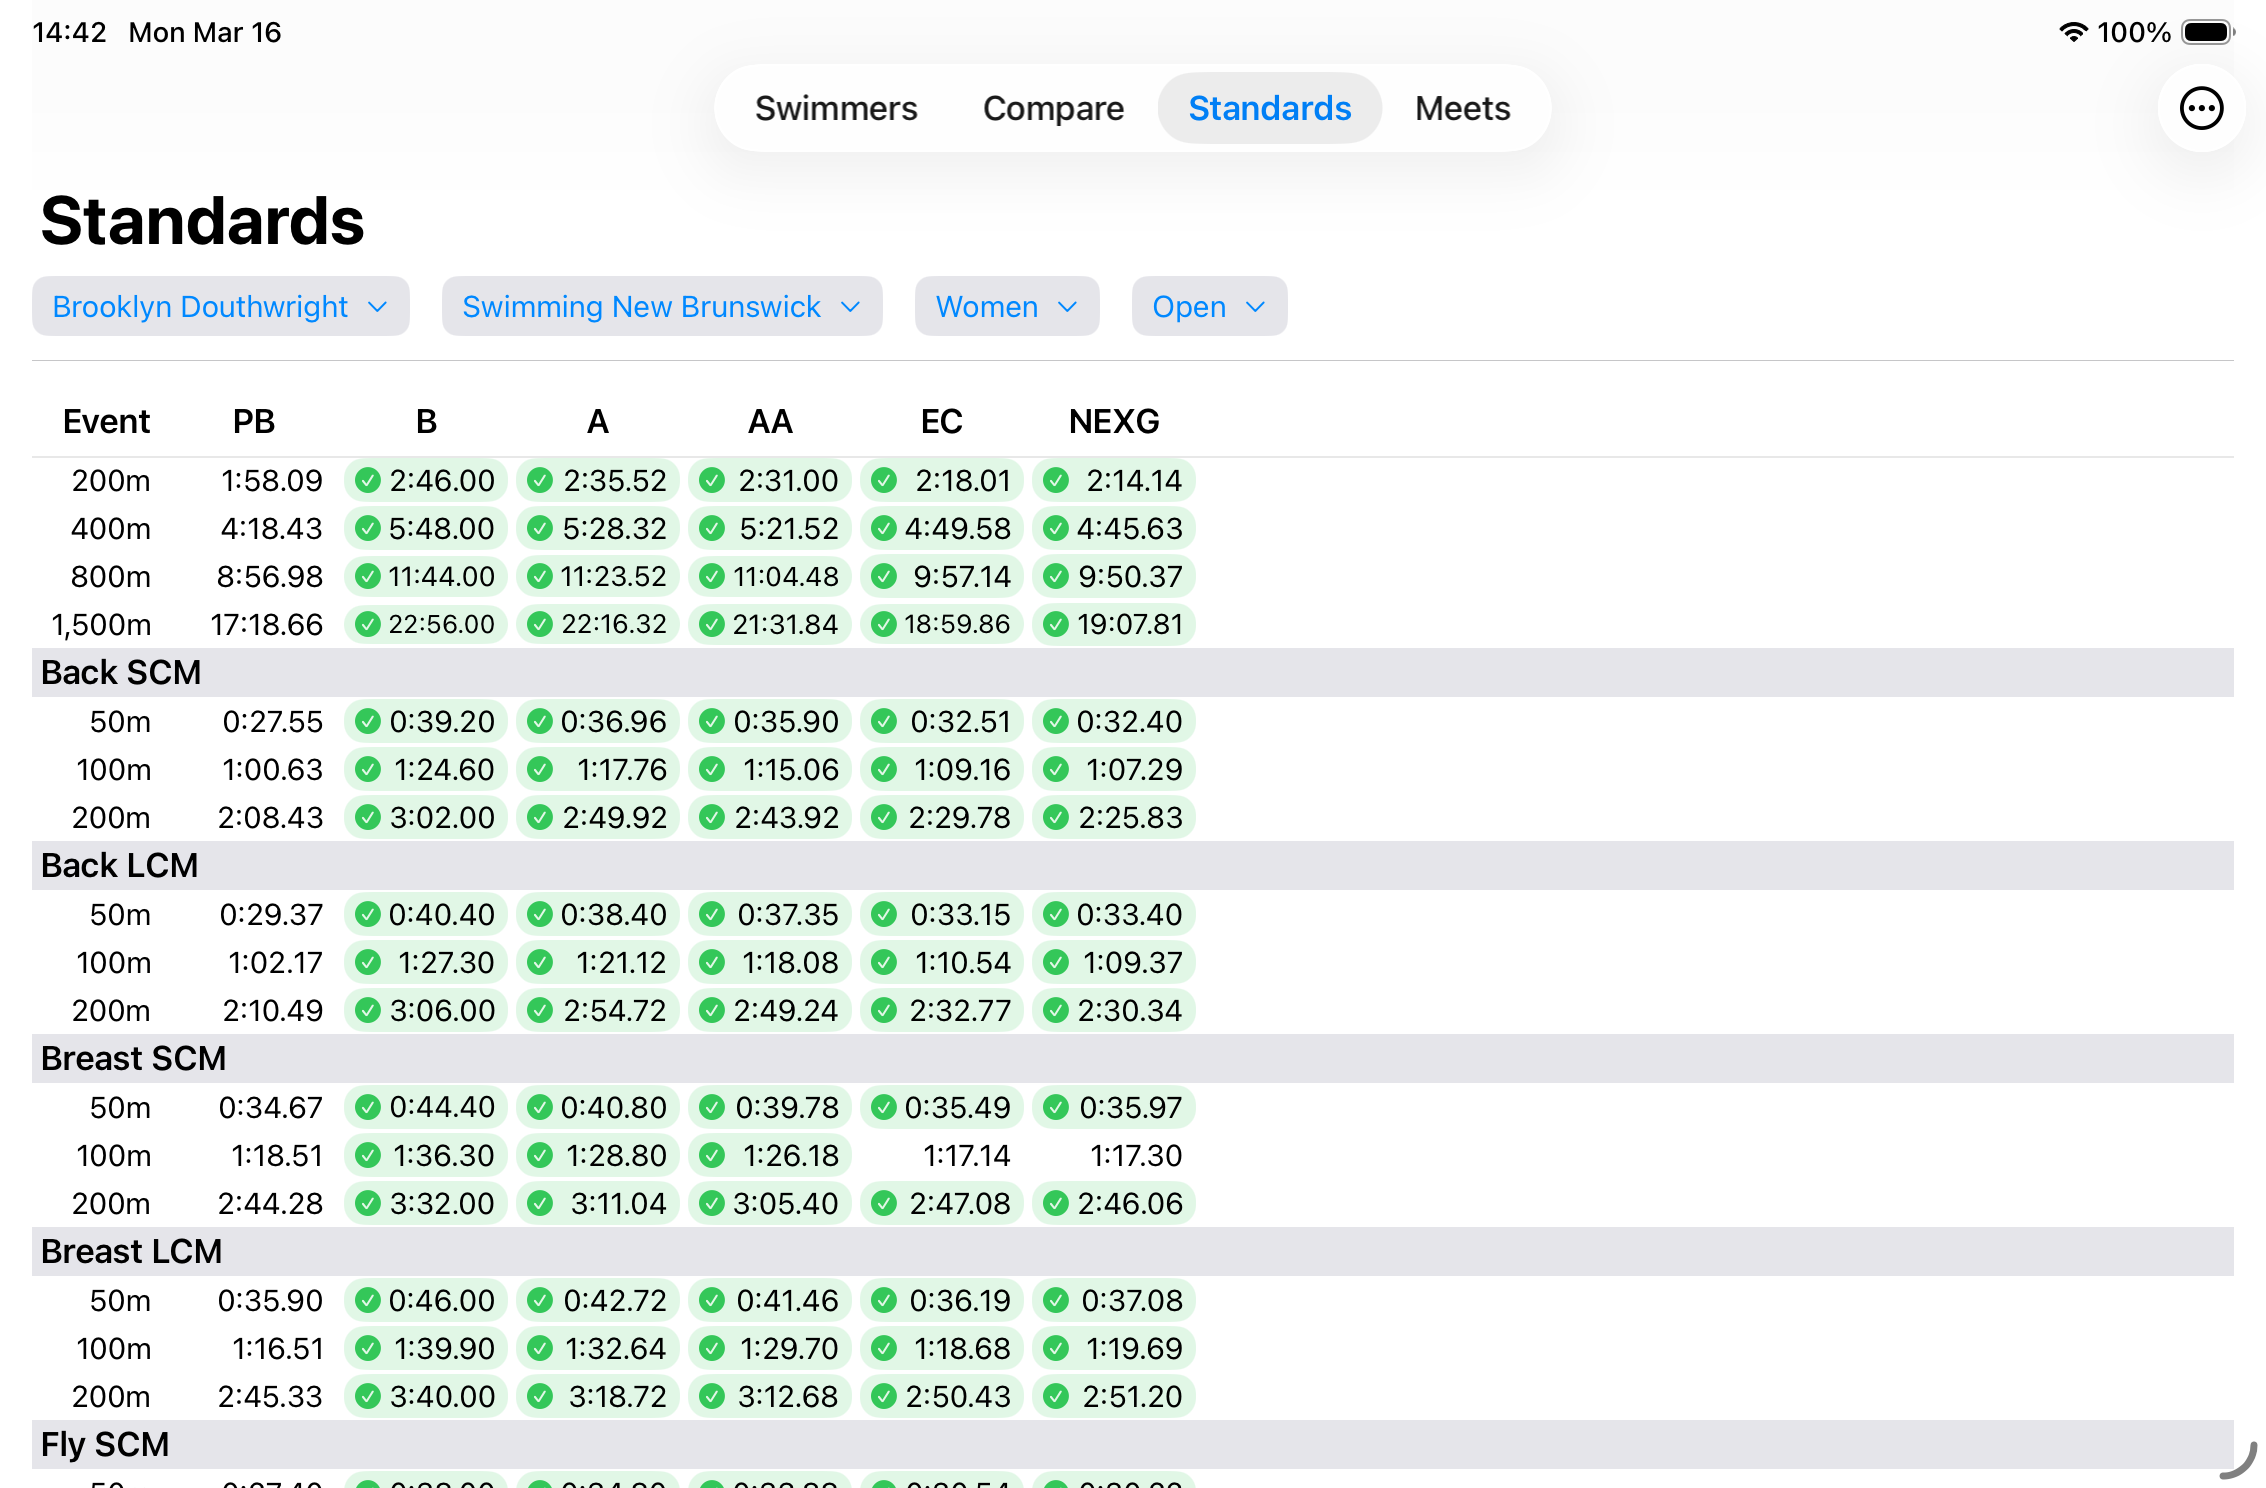This screenshot has height=1488, width=2266.
Task: Select the 1:17.14 EC standard cell
Action: (x=965, y=1155)
